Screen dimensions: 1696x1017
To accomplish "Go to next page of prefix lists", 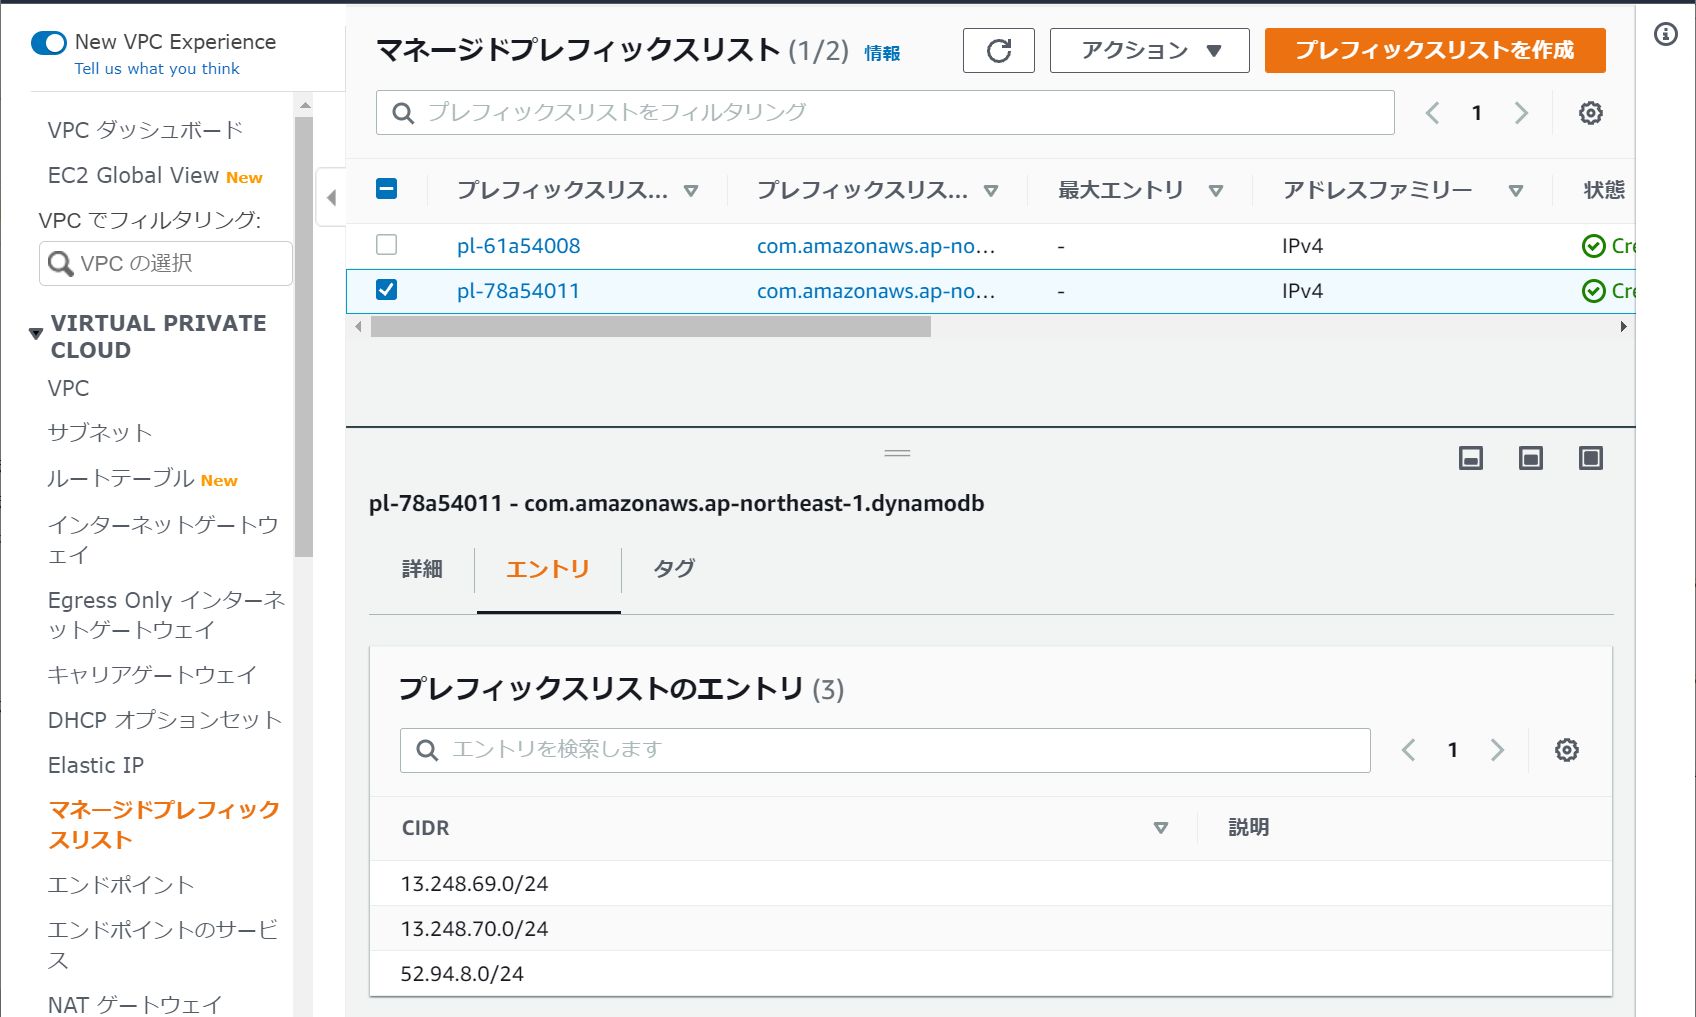I will 1521,113.
